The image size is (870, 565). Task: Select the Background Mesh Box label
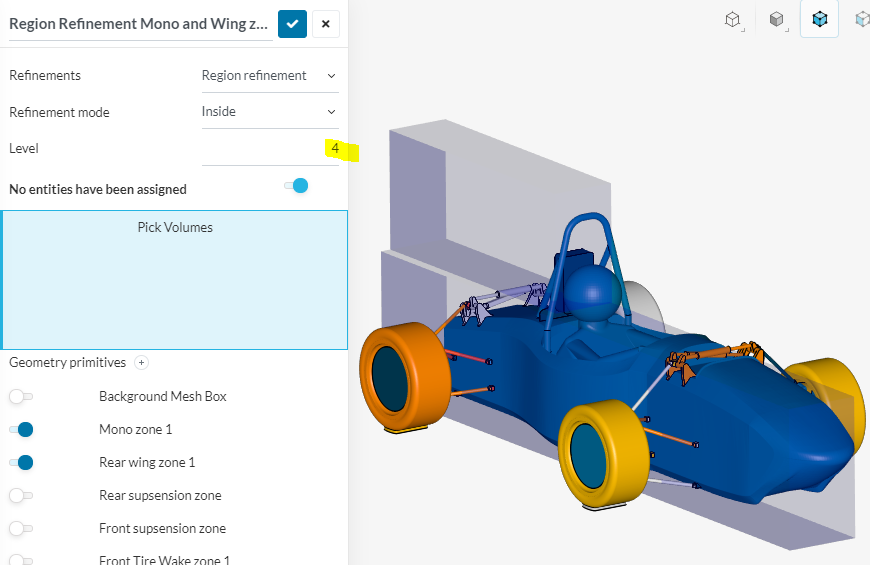pyautogui.click(x=163, y=396)
